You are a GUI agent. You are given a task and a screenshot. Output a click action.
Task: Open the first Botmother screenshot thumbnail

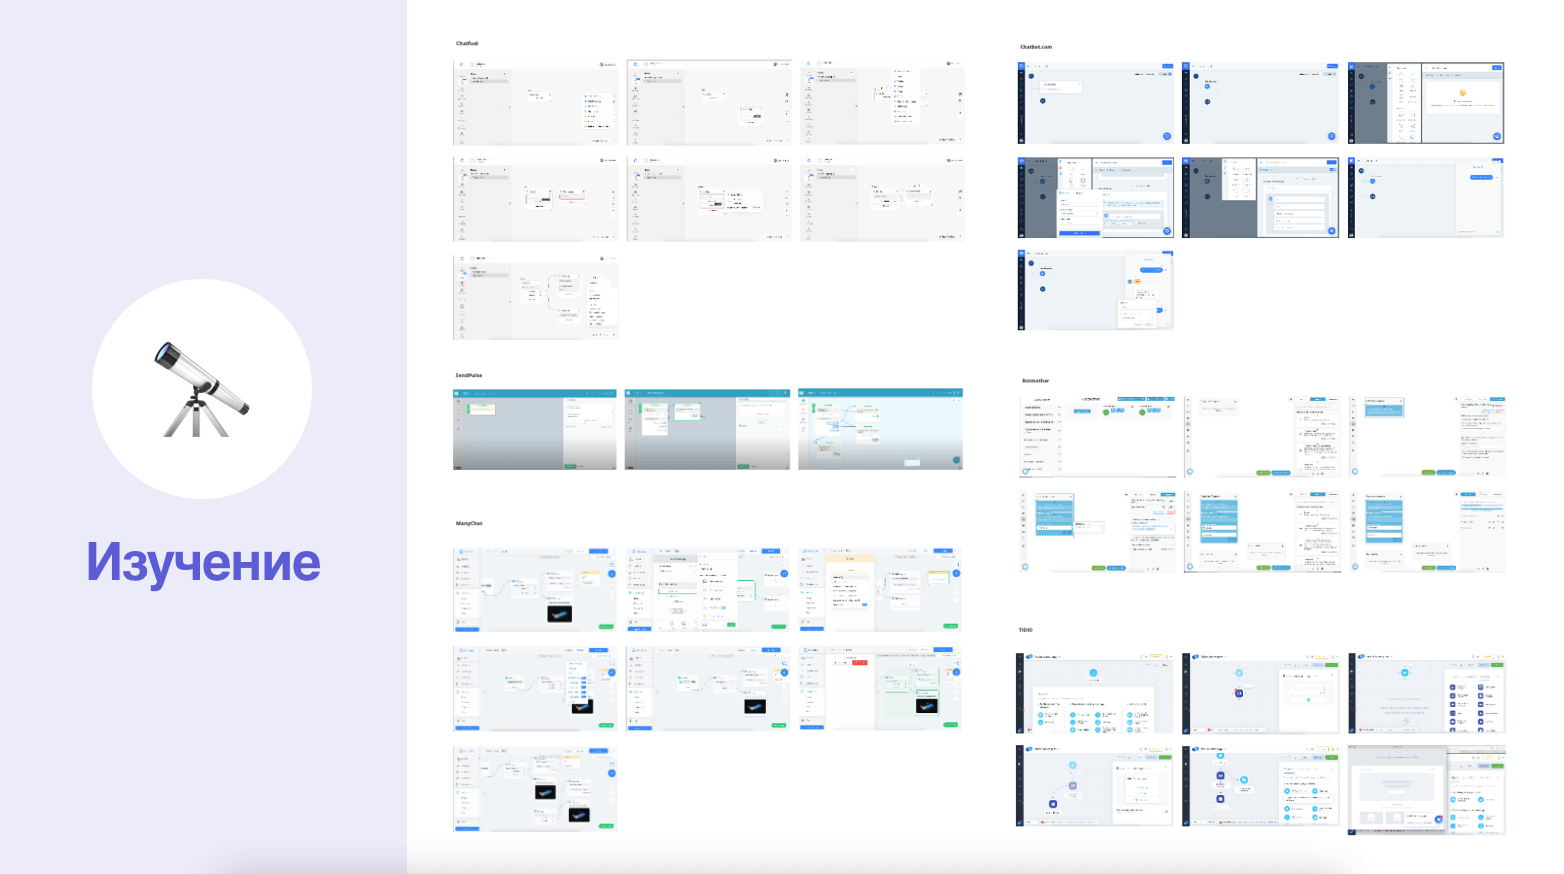(x=1097, y=436)
